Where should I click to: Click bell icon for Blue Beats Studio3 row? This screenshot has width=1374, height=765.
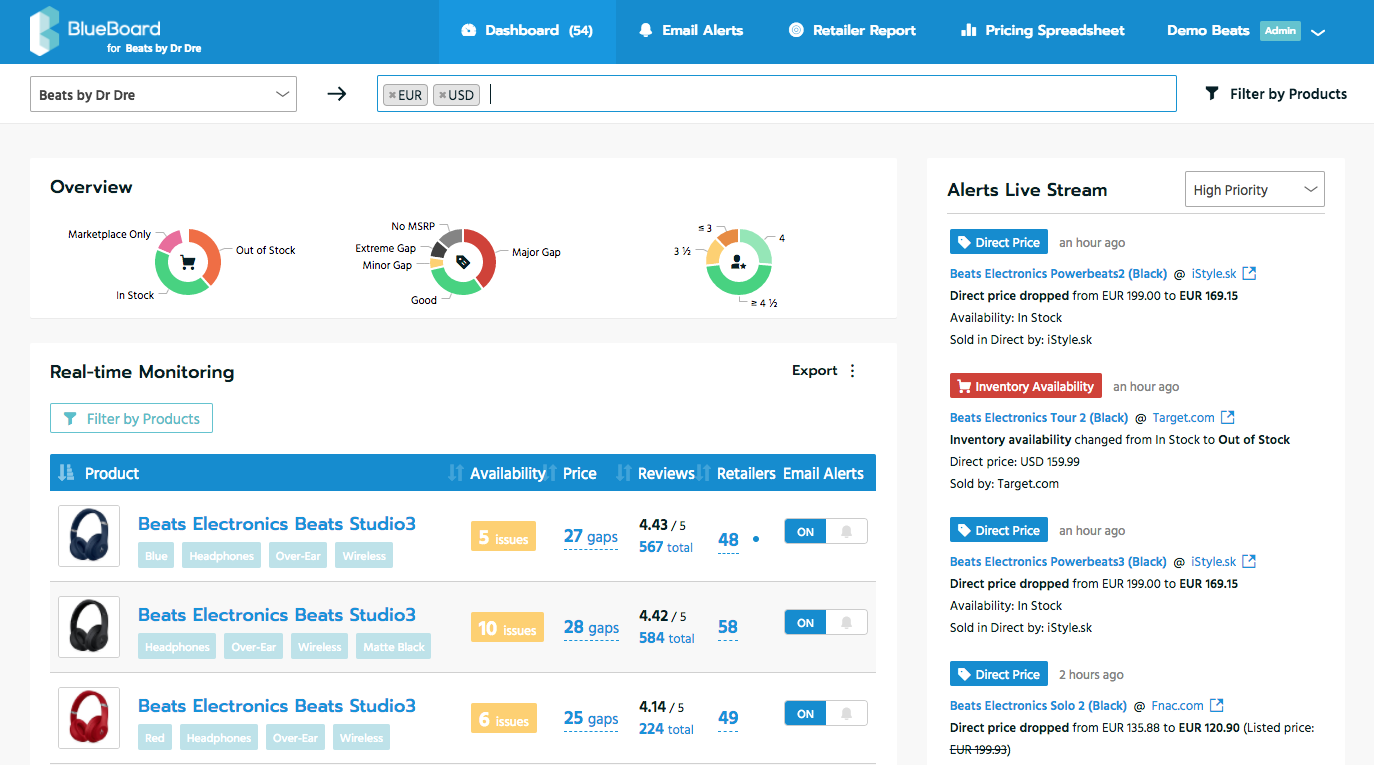pyautogui.click(x=847, y=532)
